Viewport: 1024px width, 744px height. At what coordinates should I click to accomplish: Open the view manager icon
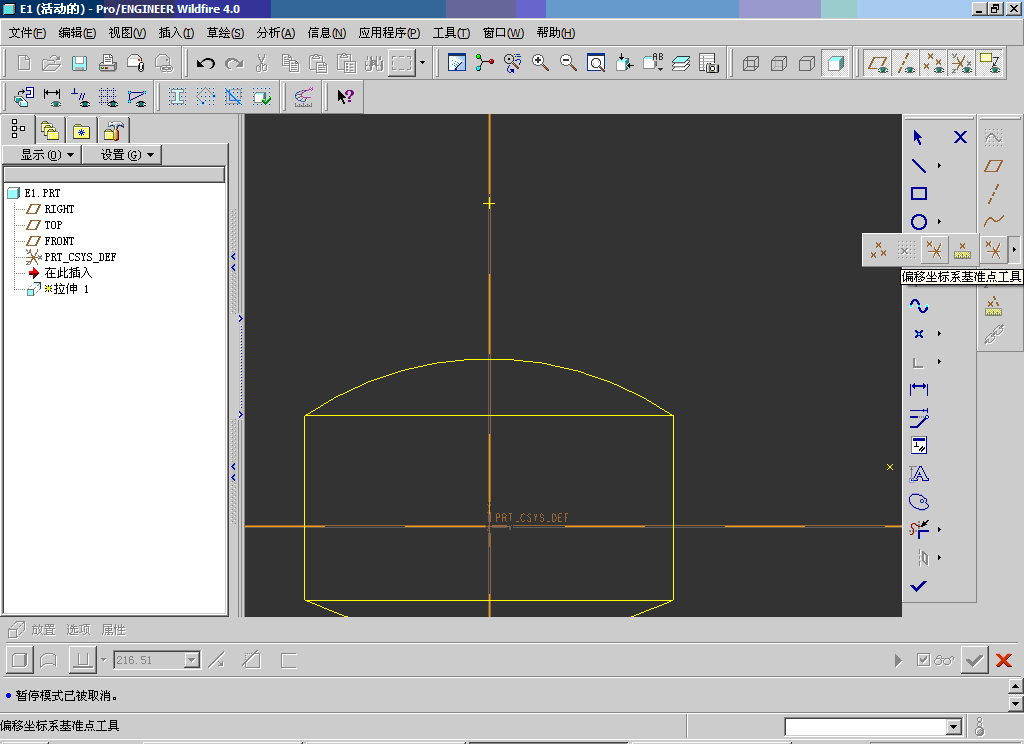point(709,63)
